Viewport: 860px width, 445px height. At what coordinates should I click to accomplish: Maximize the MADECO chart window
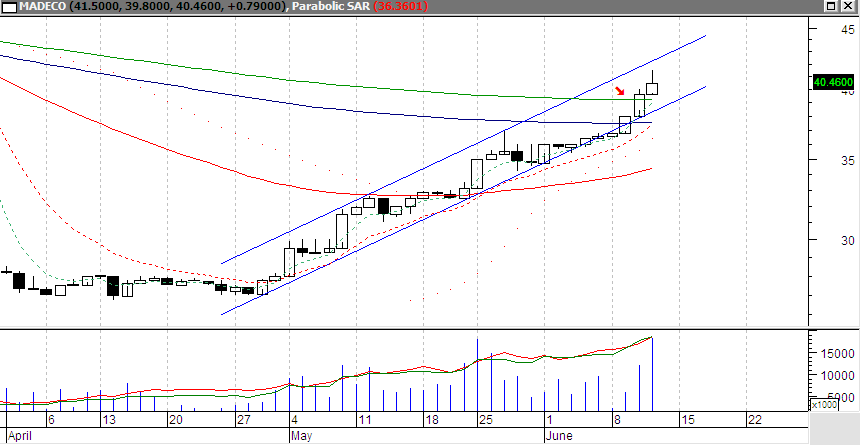tap(831, 6)
